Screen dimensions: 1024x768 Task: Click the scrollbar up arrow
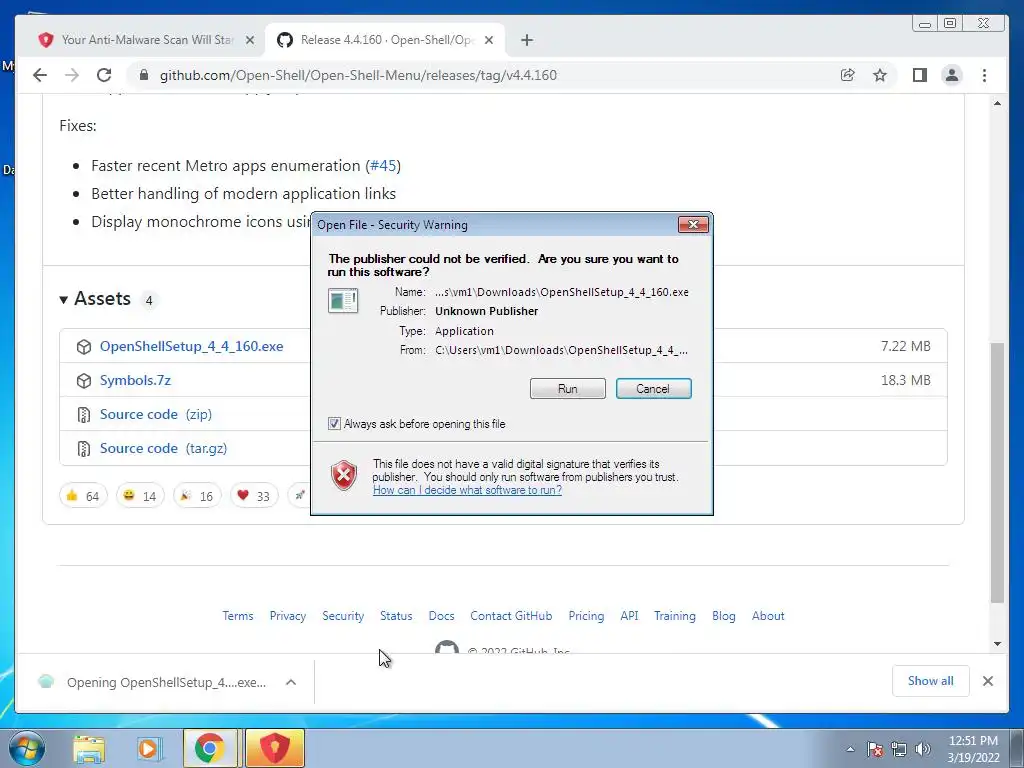click(x=997, y=103)
